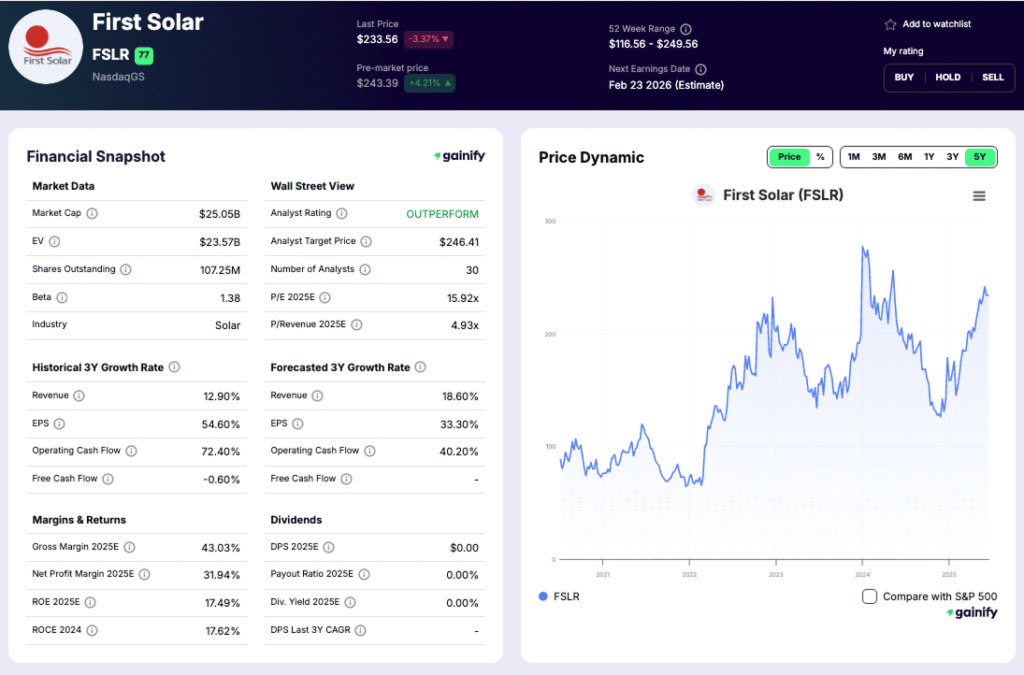This screenshot has width=1024, height=675.
Task: Toggle the Add to watchlist star
Action: click(890, 24)
